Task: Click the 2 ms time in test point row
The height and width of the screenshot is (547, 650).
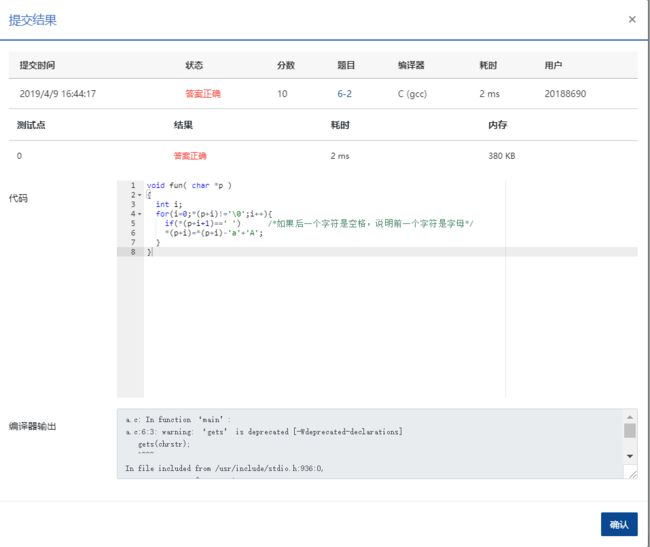Action: coord(340,156)
